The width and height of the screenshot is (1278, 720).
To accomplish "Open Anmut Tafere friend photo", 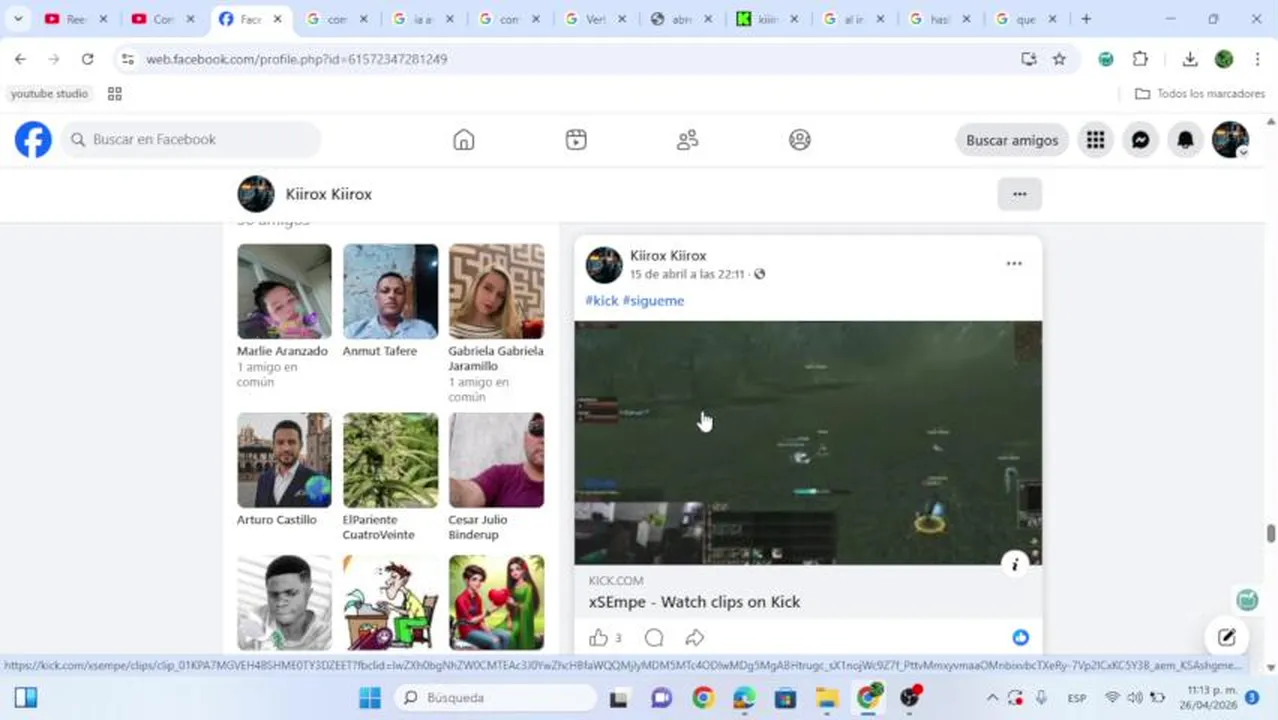I will click(390, 291).
